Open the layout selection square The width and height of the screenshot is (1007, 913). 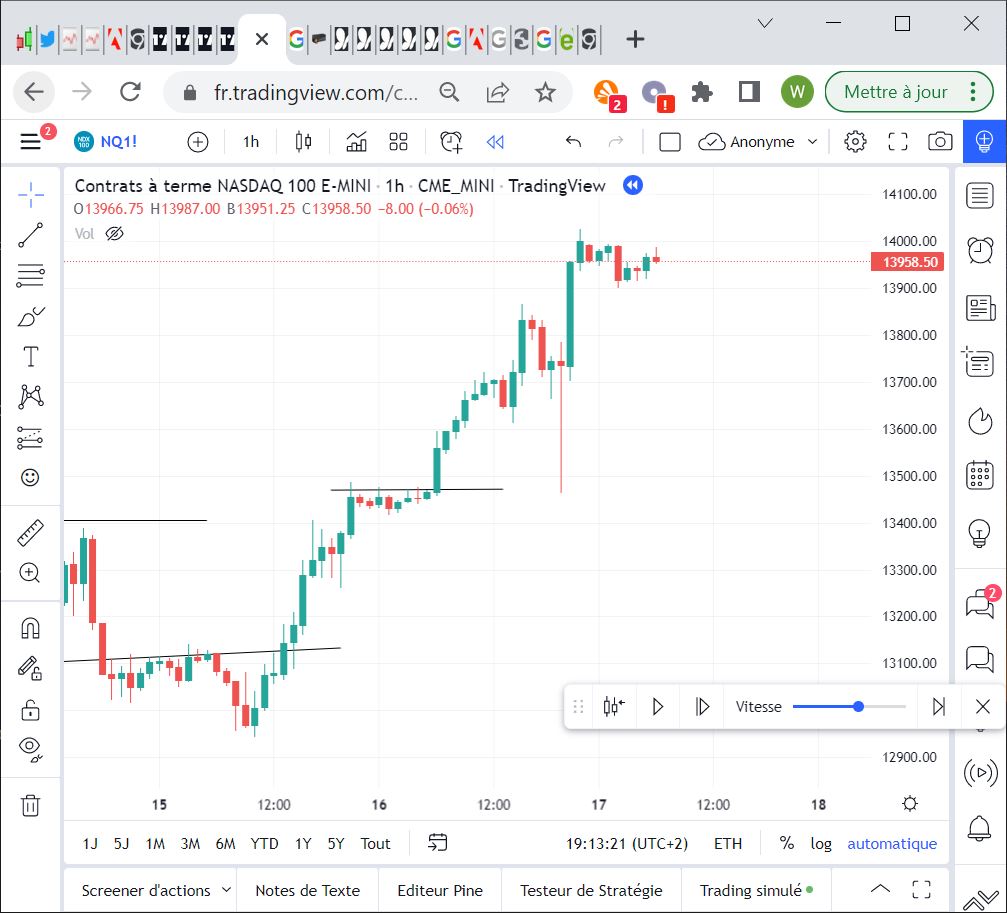click(x=670, y=142)
